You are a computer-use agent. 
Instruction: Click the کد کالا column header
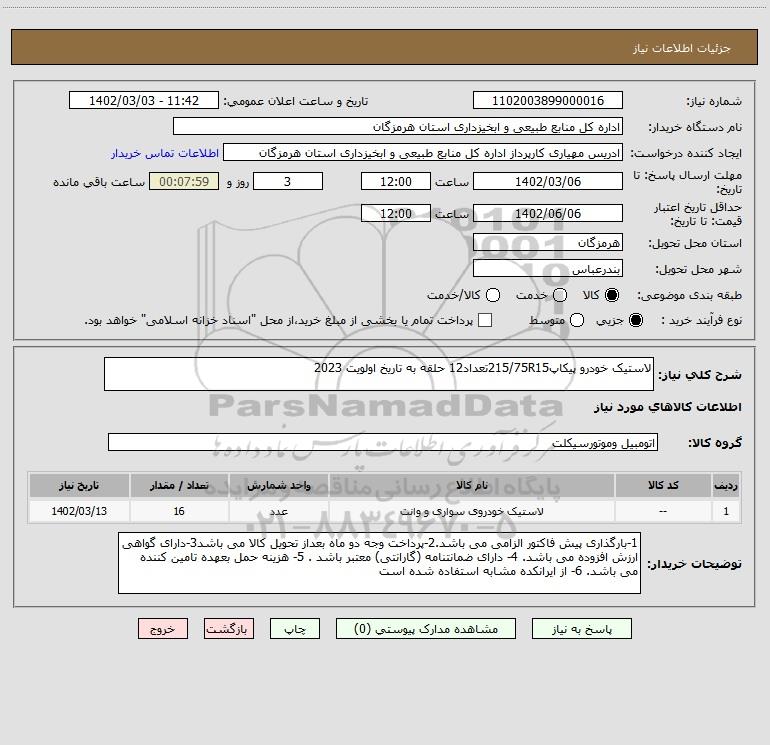(x=663, y=485)
